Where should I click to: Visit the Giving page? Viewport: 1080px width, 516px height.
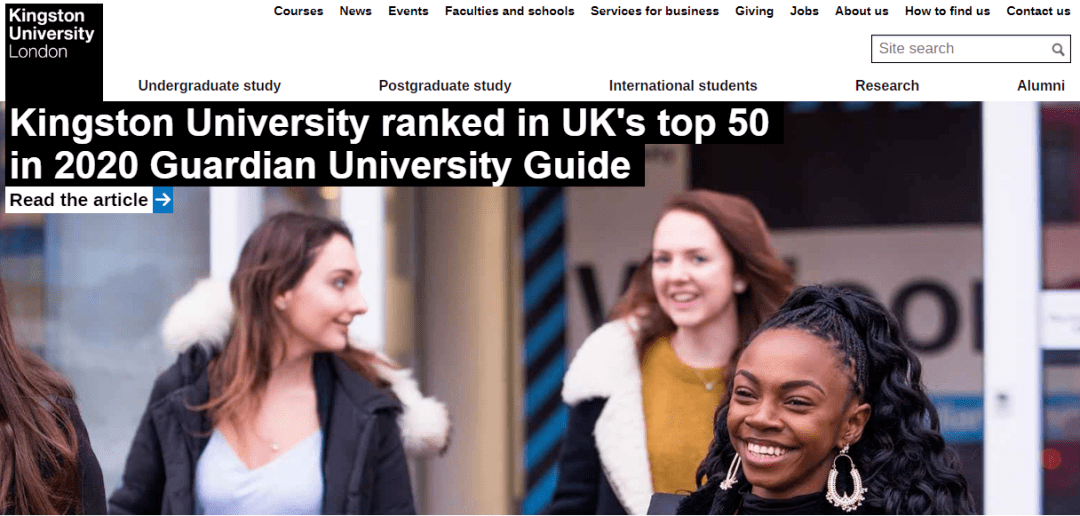[754, 11]
